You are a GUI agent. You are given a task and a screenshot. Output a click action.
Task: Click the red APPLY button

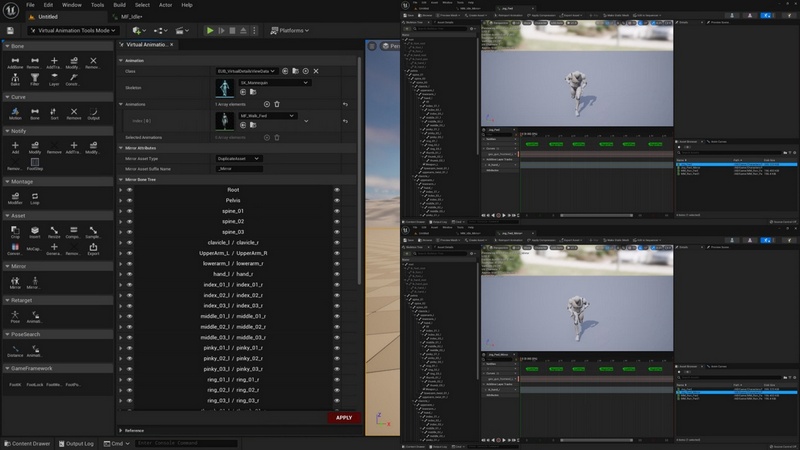(x=344, y=418)
